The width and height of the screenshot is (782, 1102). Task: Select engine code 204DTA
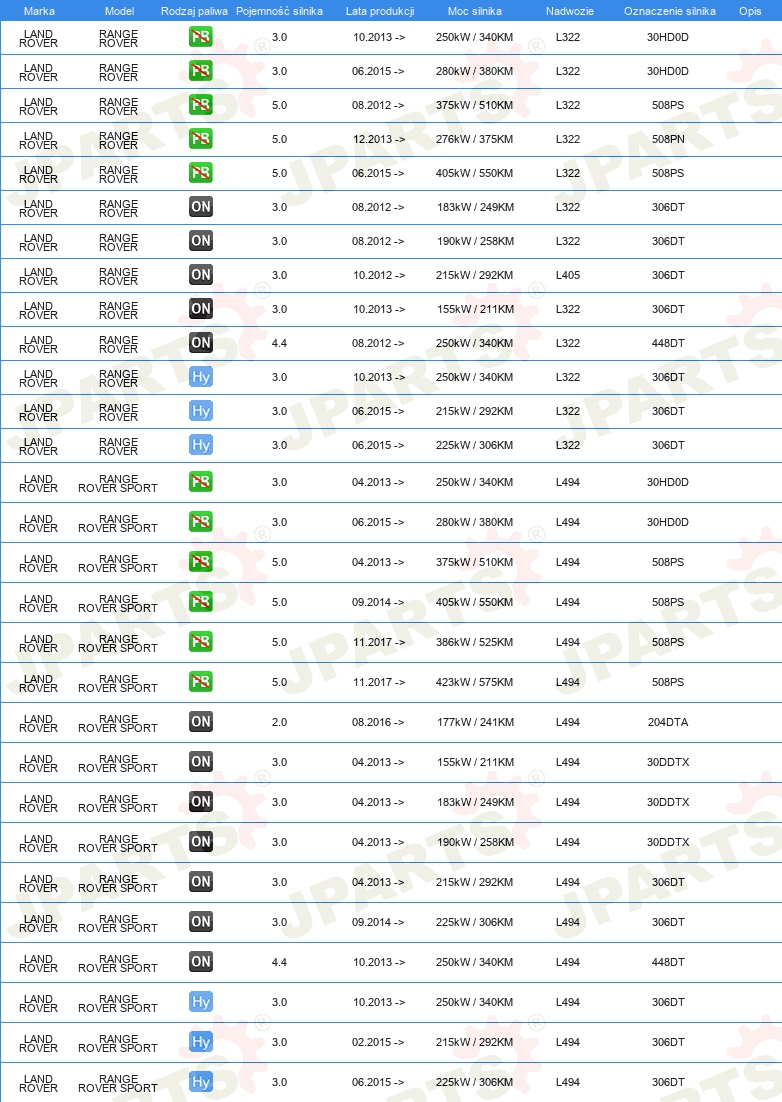point(668,722)
